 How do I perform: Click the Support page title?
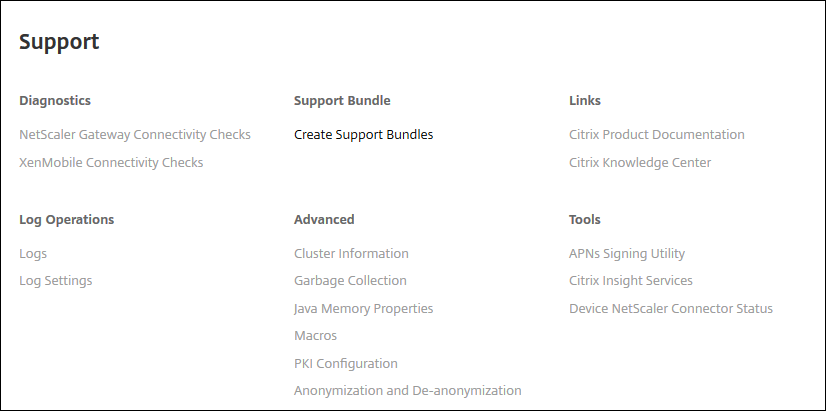pos(59,42)
